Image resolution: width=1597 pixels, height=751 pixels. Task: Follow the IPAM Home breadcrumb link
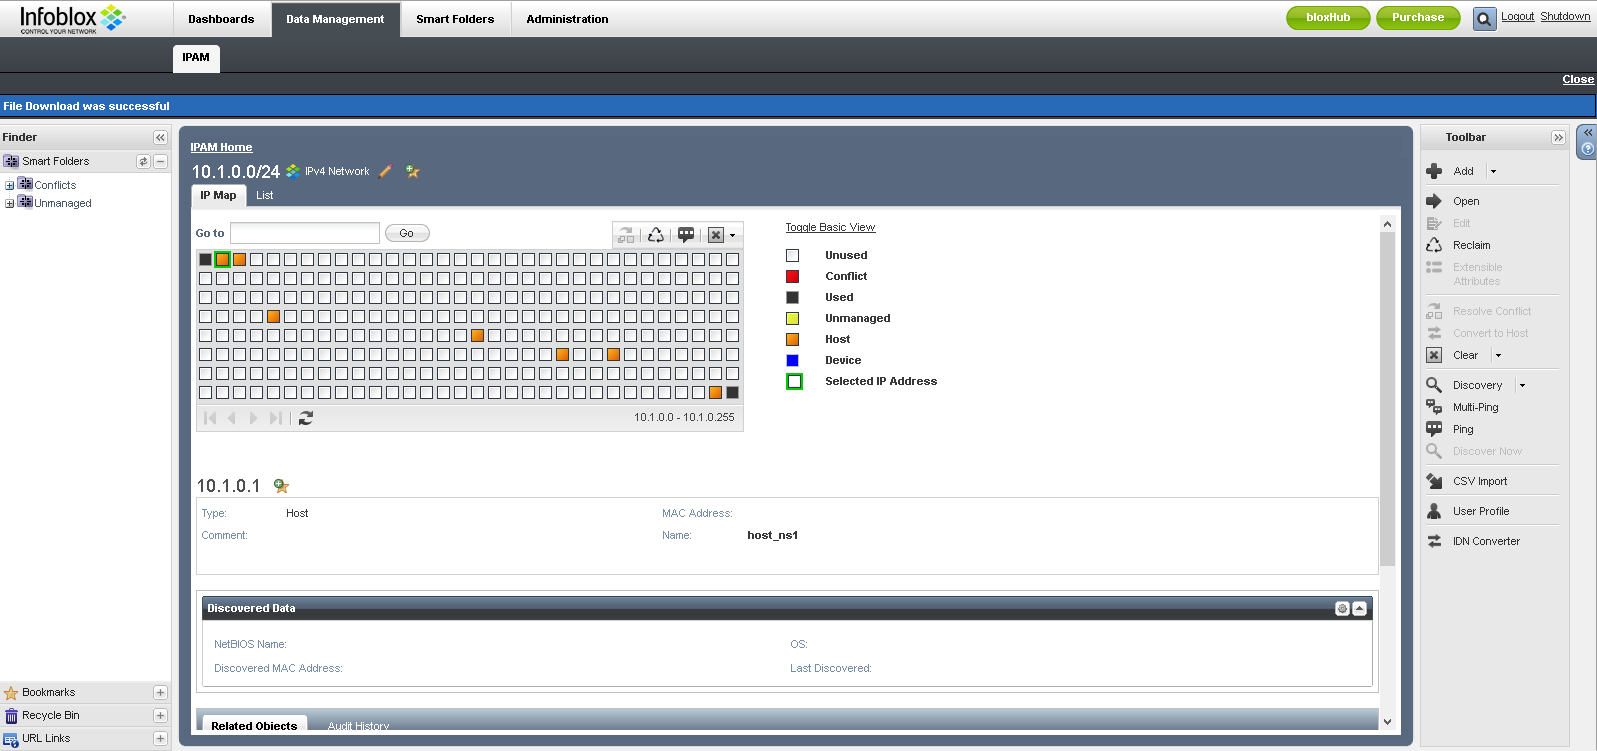221,147
